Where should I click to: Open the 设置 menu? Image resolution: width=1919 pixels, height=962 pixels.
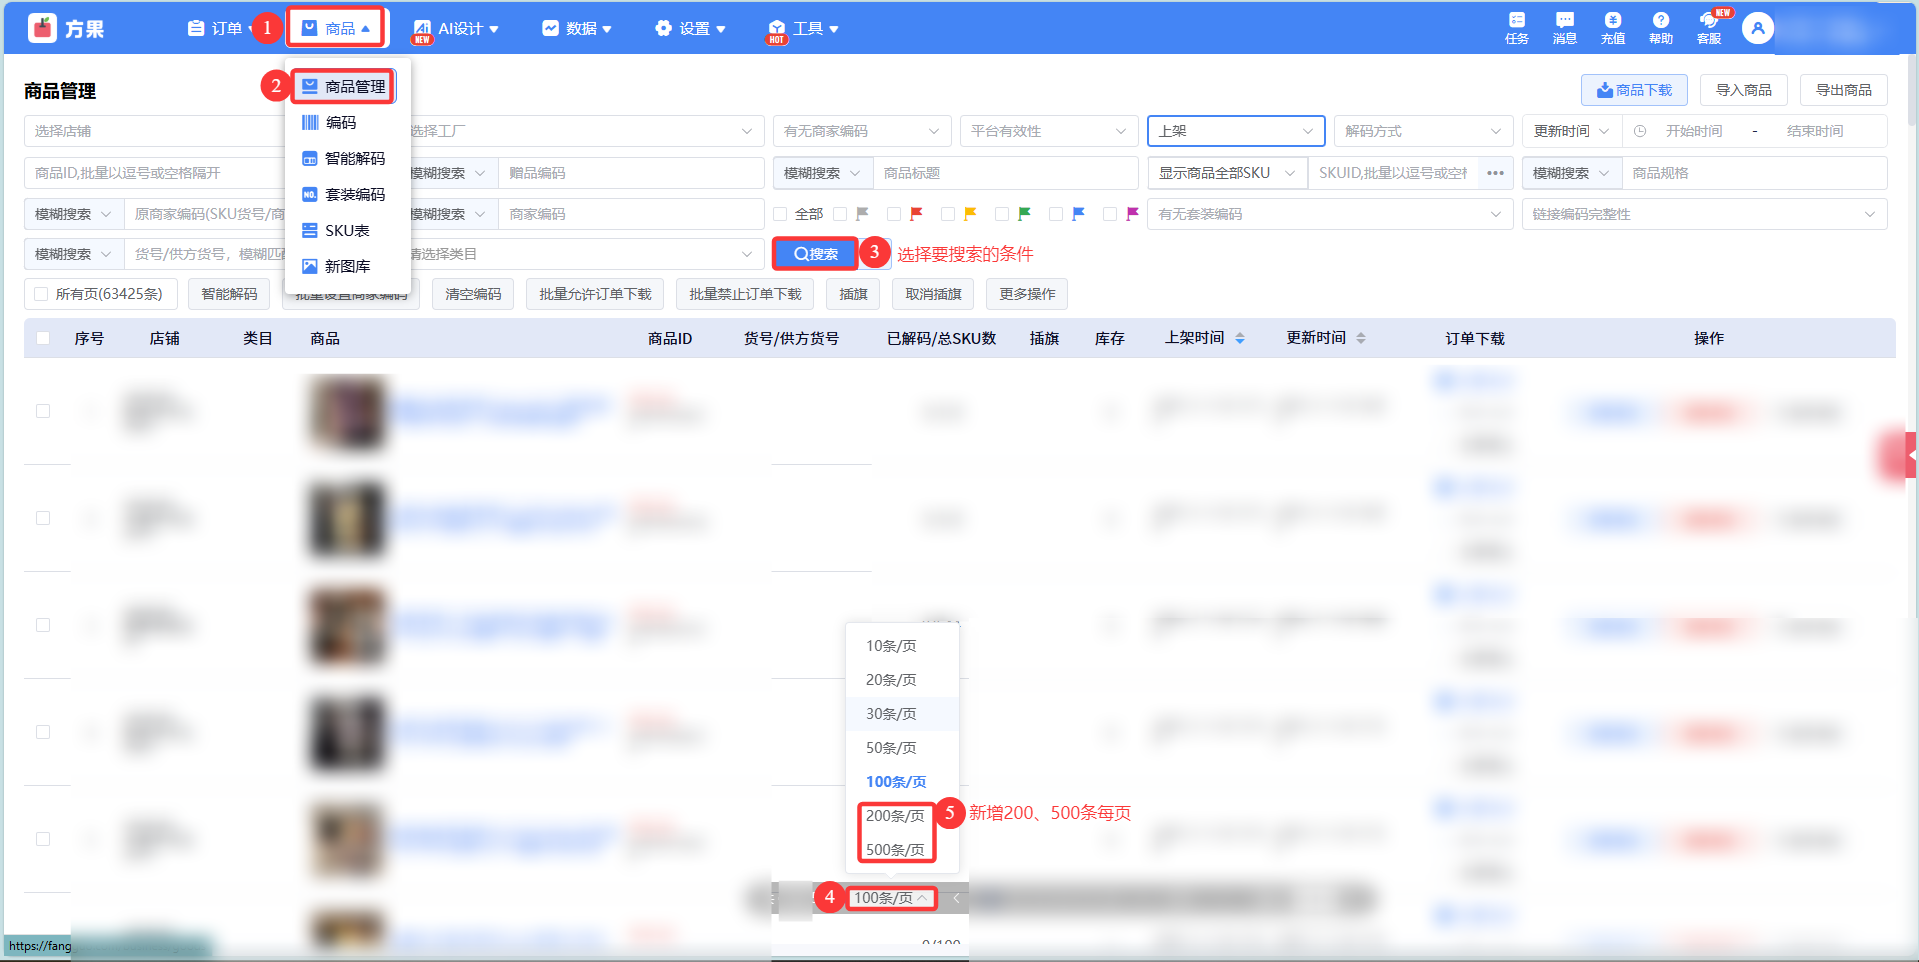coord(691,28)
